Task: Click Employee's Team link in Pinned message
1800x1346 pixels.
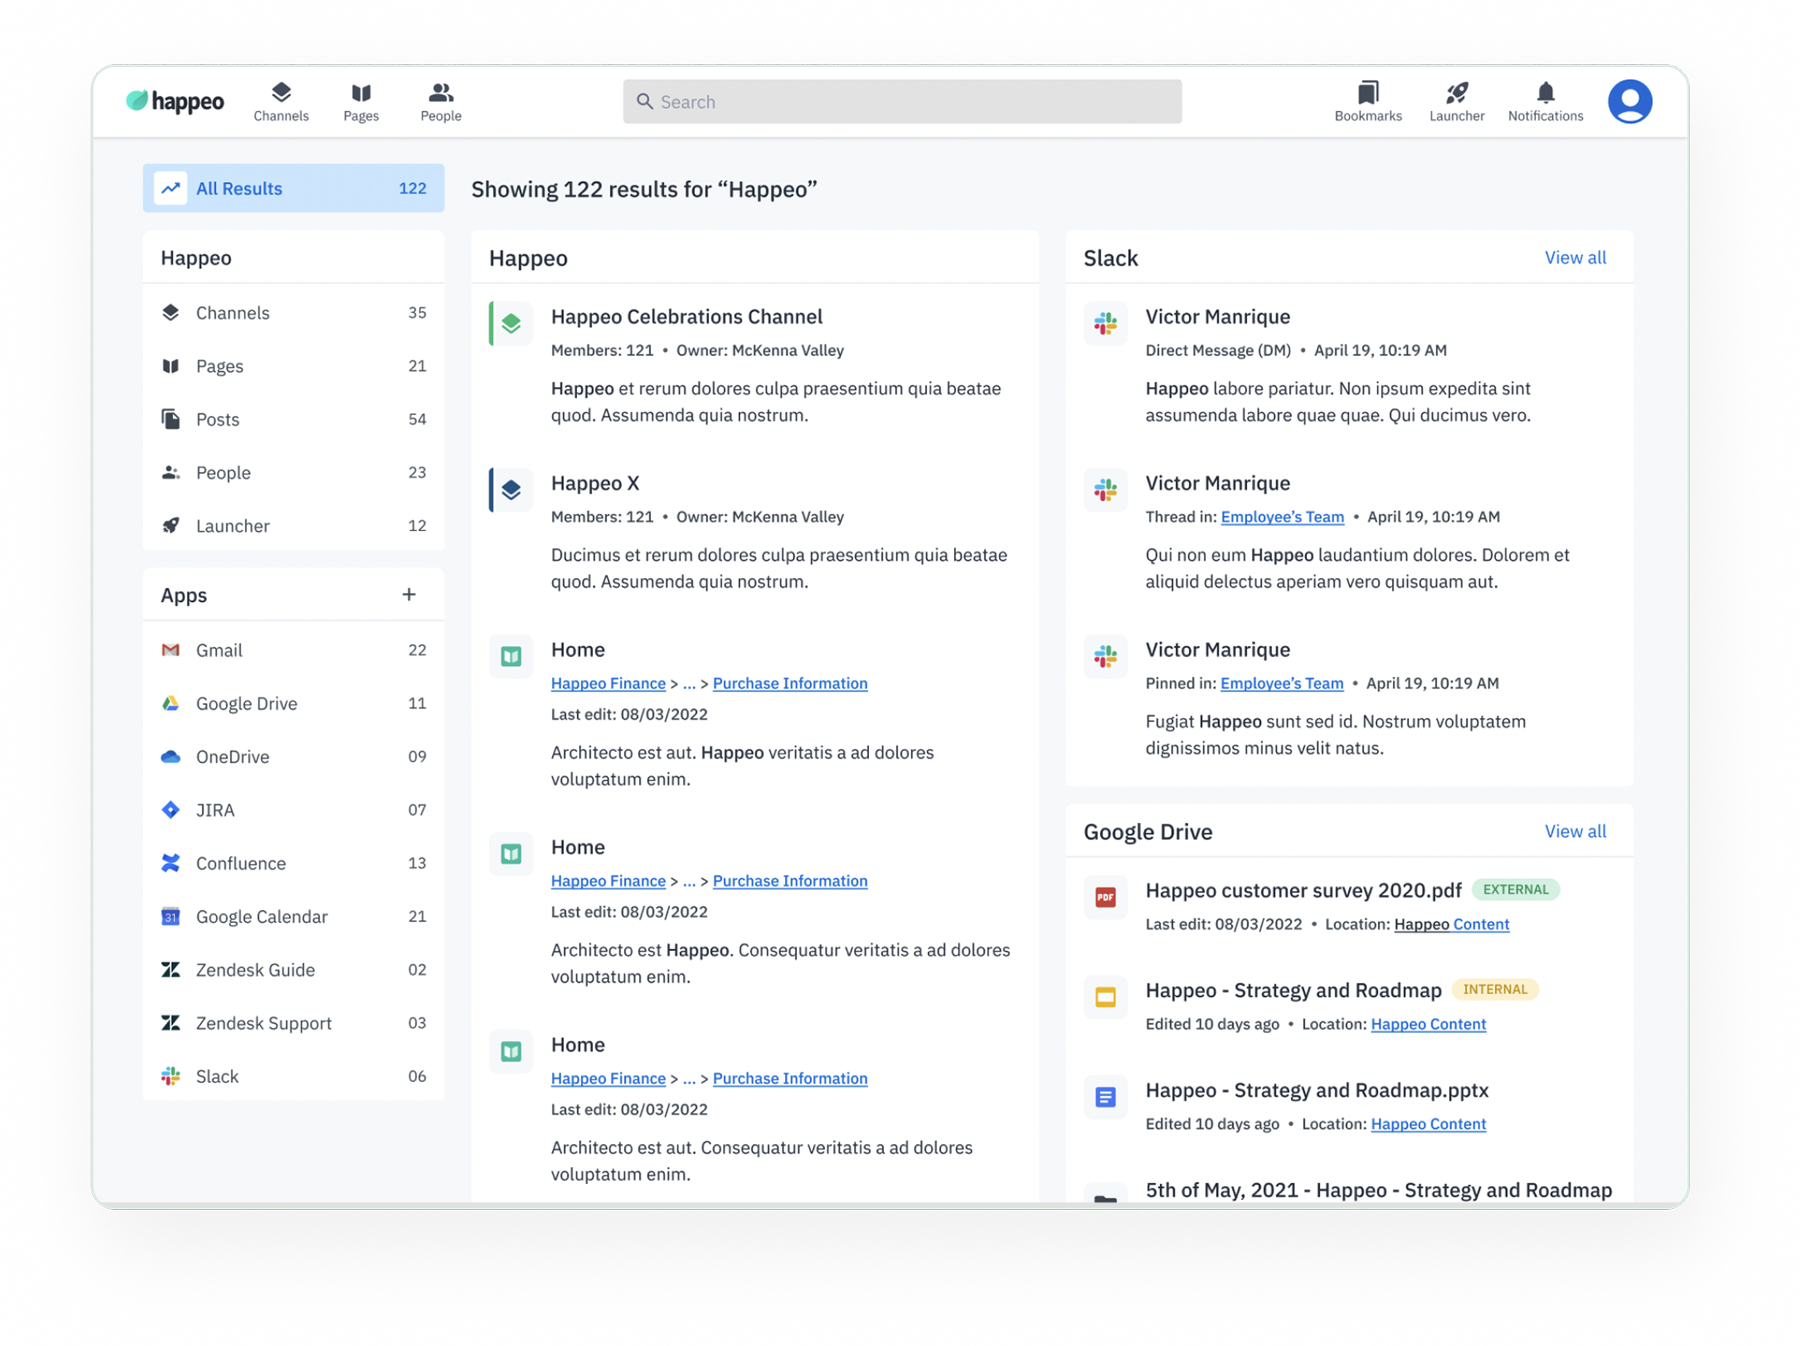Action: coord(1281,683)
